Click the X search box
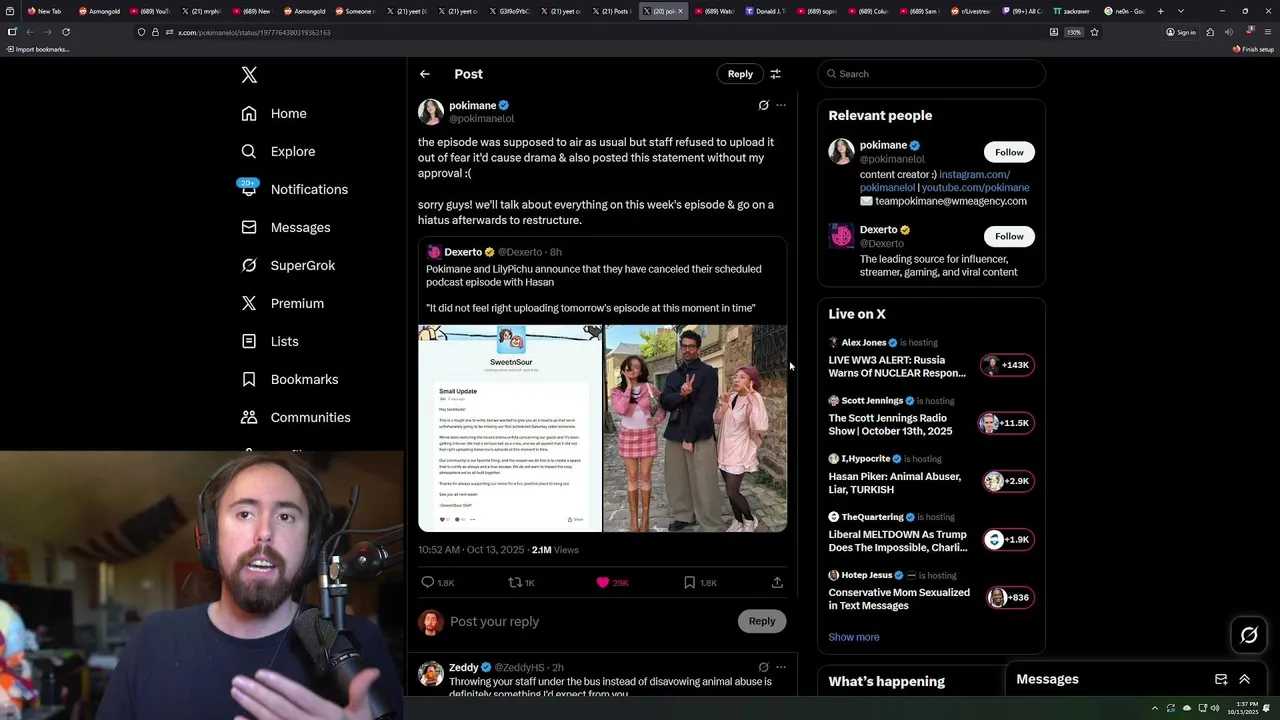 click(x=932, y=74)
